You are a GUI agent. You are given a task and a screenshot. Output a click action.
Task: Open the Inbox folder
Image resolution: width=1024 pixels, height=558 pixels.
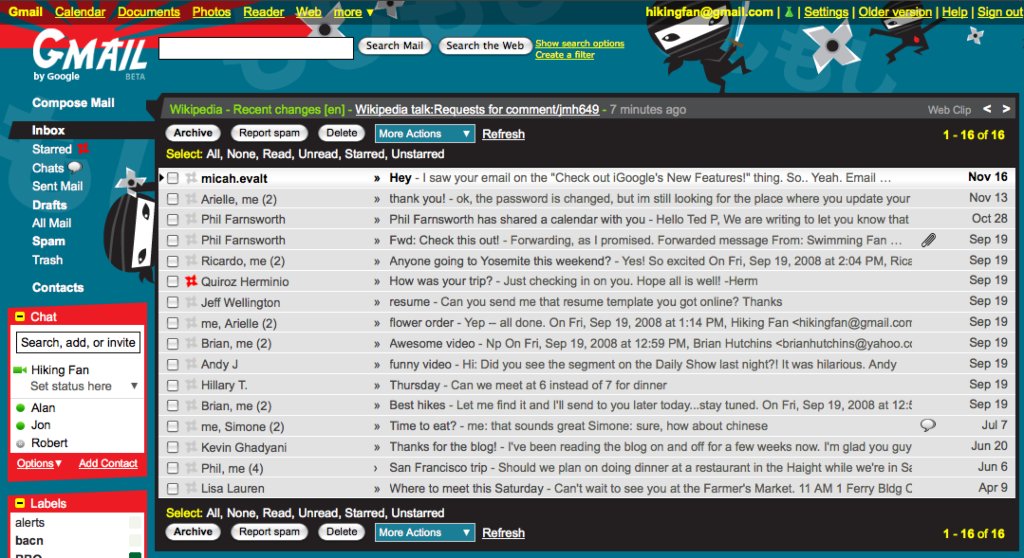click(x=48, y=130)
